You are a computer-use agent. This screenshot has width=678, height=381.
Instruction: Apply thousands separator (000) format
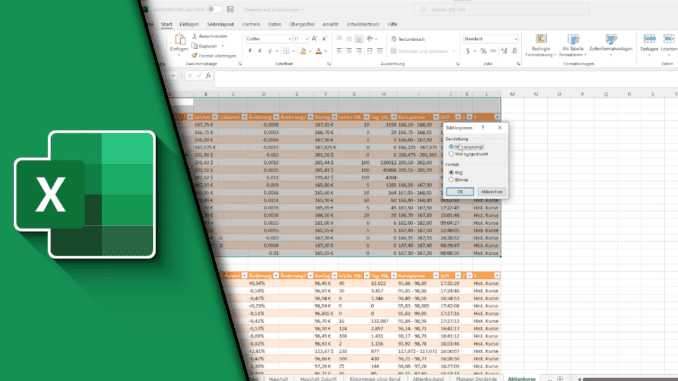tap(493, 51)
